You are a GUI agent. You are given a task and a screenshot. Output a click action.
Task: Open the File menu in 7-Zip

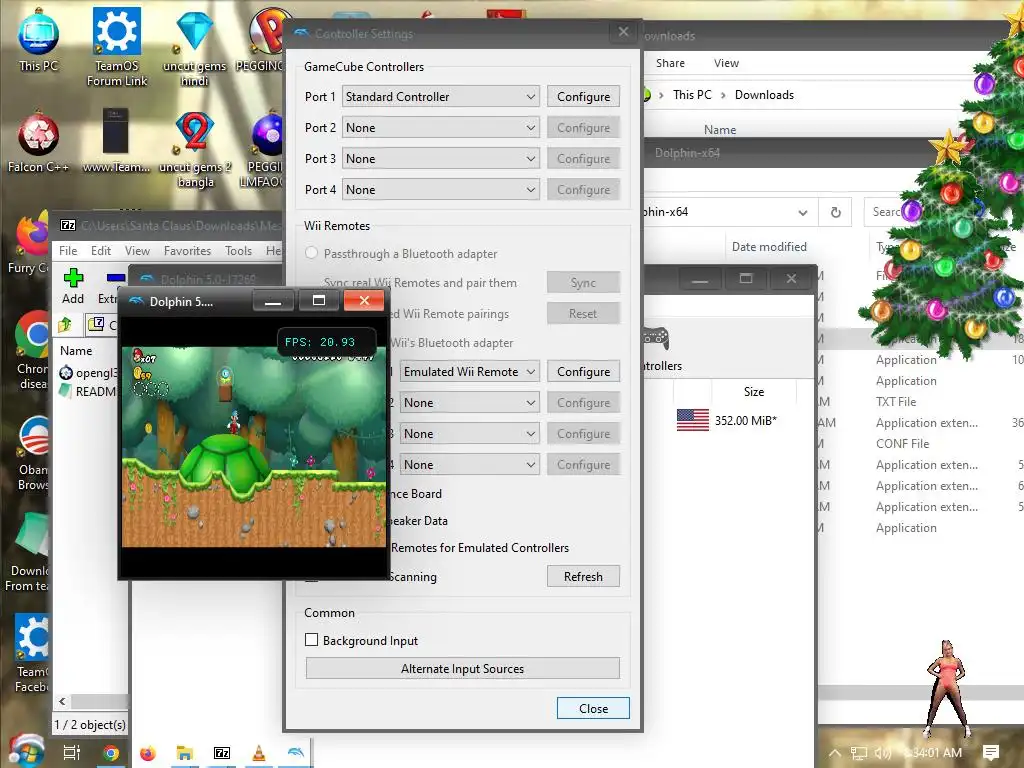[68, 251]
